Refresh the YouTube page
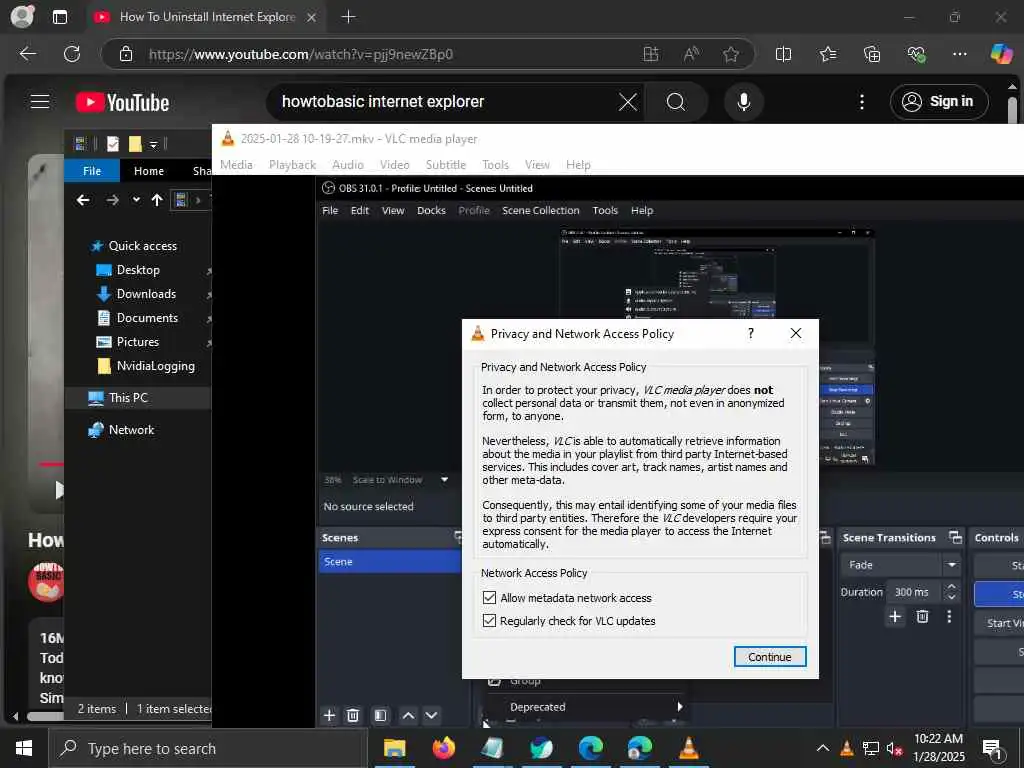 (72, 54)
